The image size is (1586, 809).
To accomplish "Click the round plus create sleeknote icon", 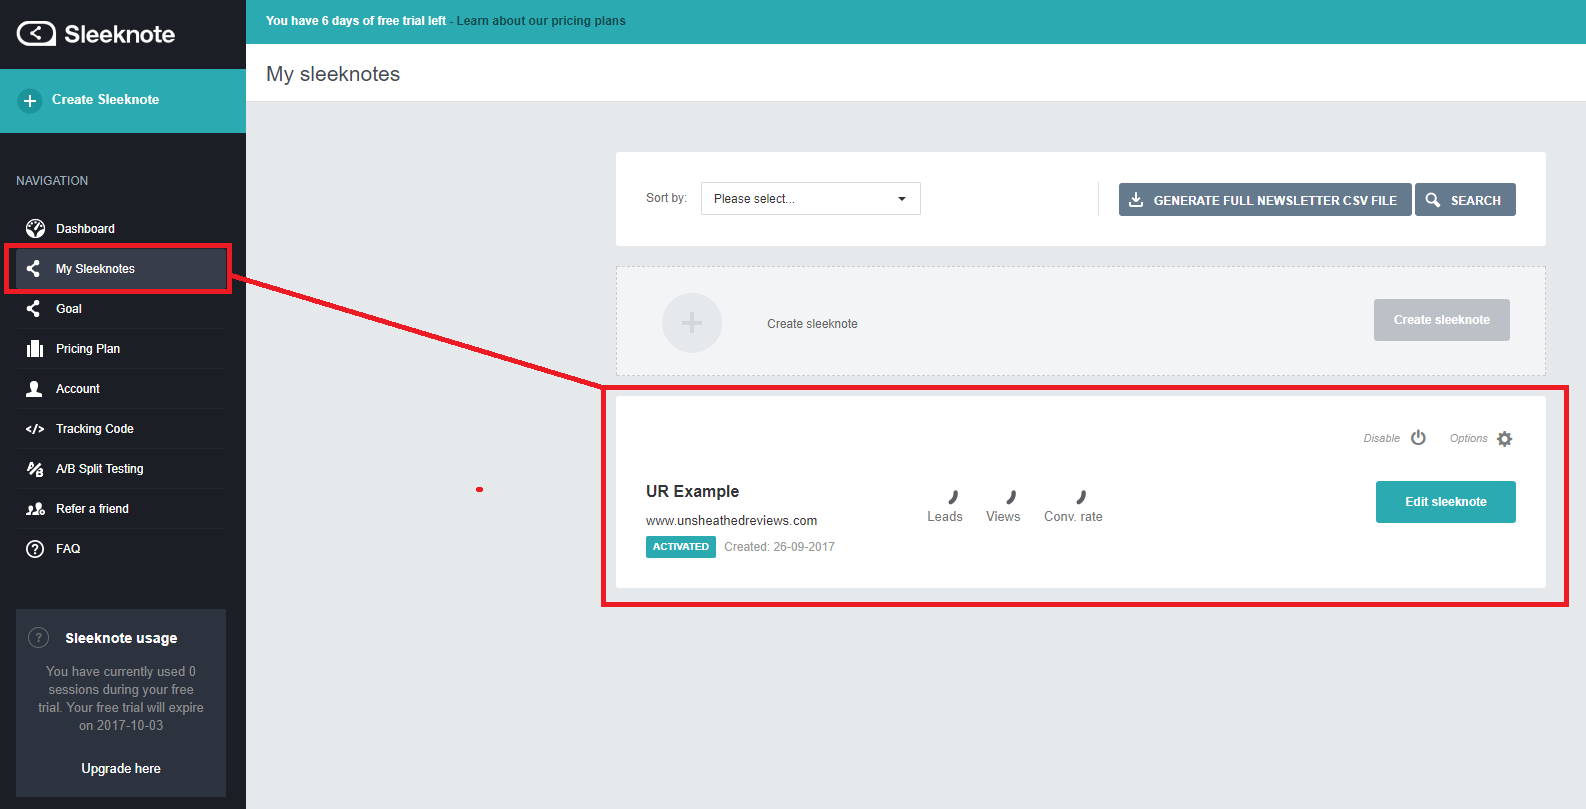I will pyautogui.click(x=692, y=323).
